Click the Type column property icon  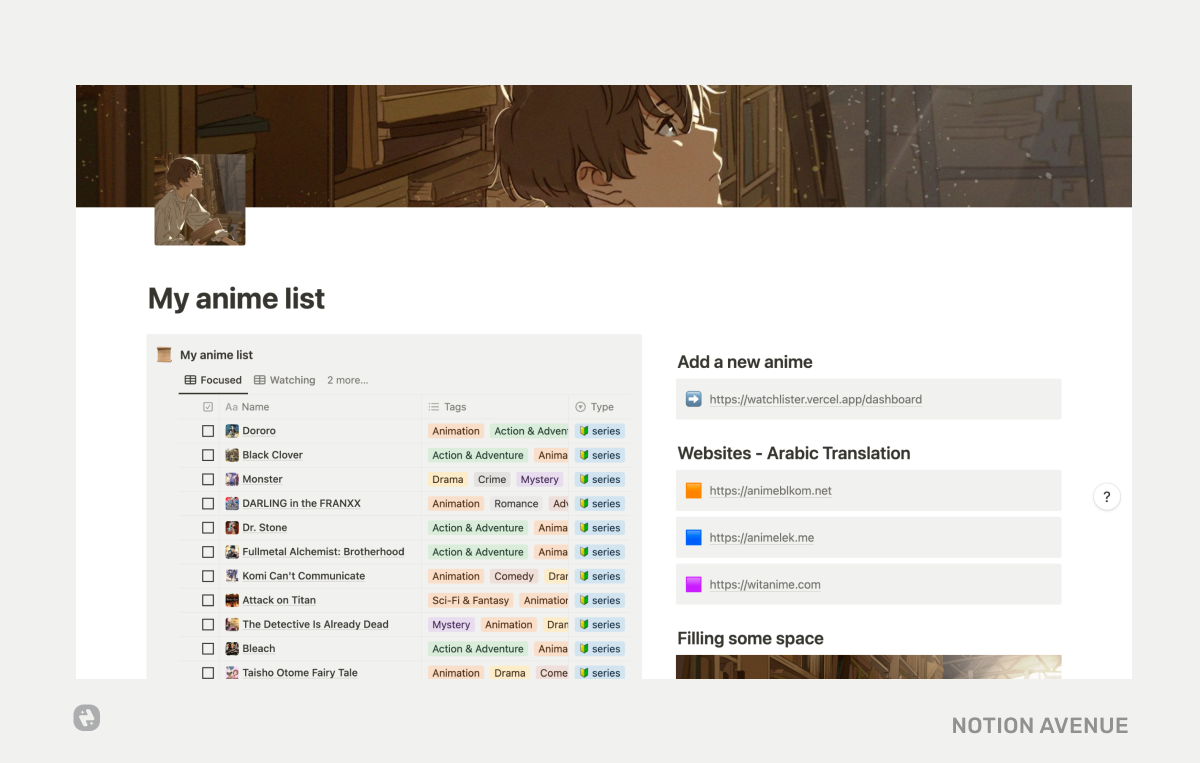pos(578,407)
